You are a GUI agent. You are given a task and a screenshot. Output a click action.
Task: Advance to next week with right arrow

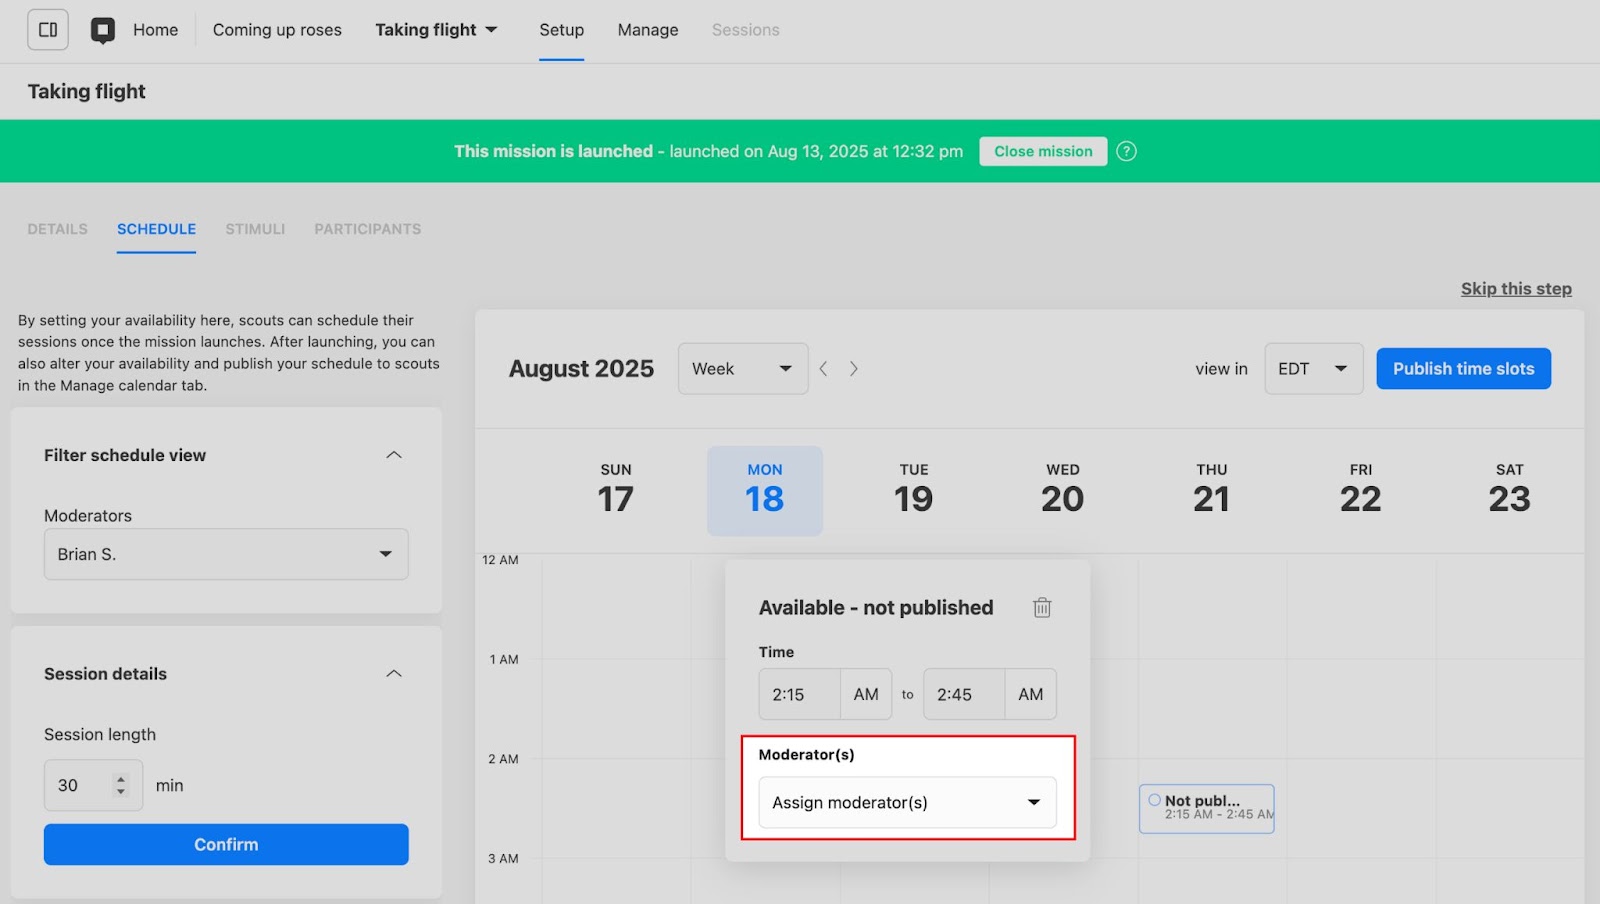(853, 369)
